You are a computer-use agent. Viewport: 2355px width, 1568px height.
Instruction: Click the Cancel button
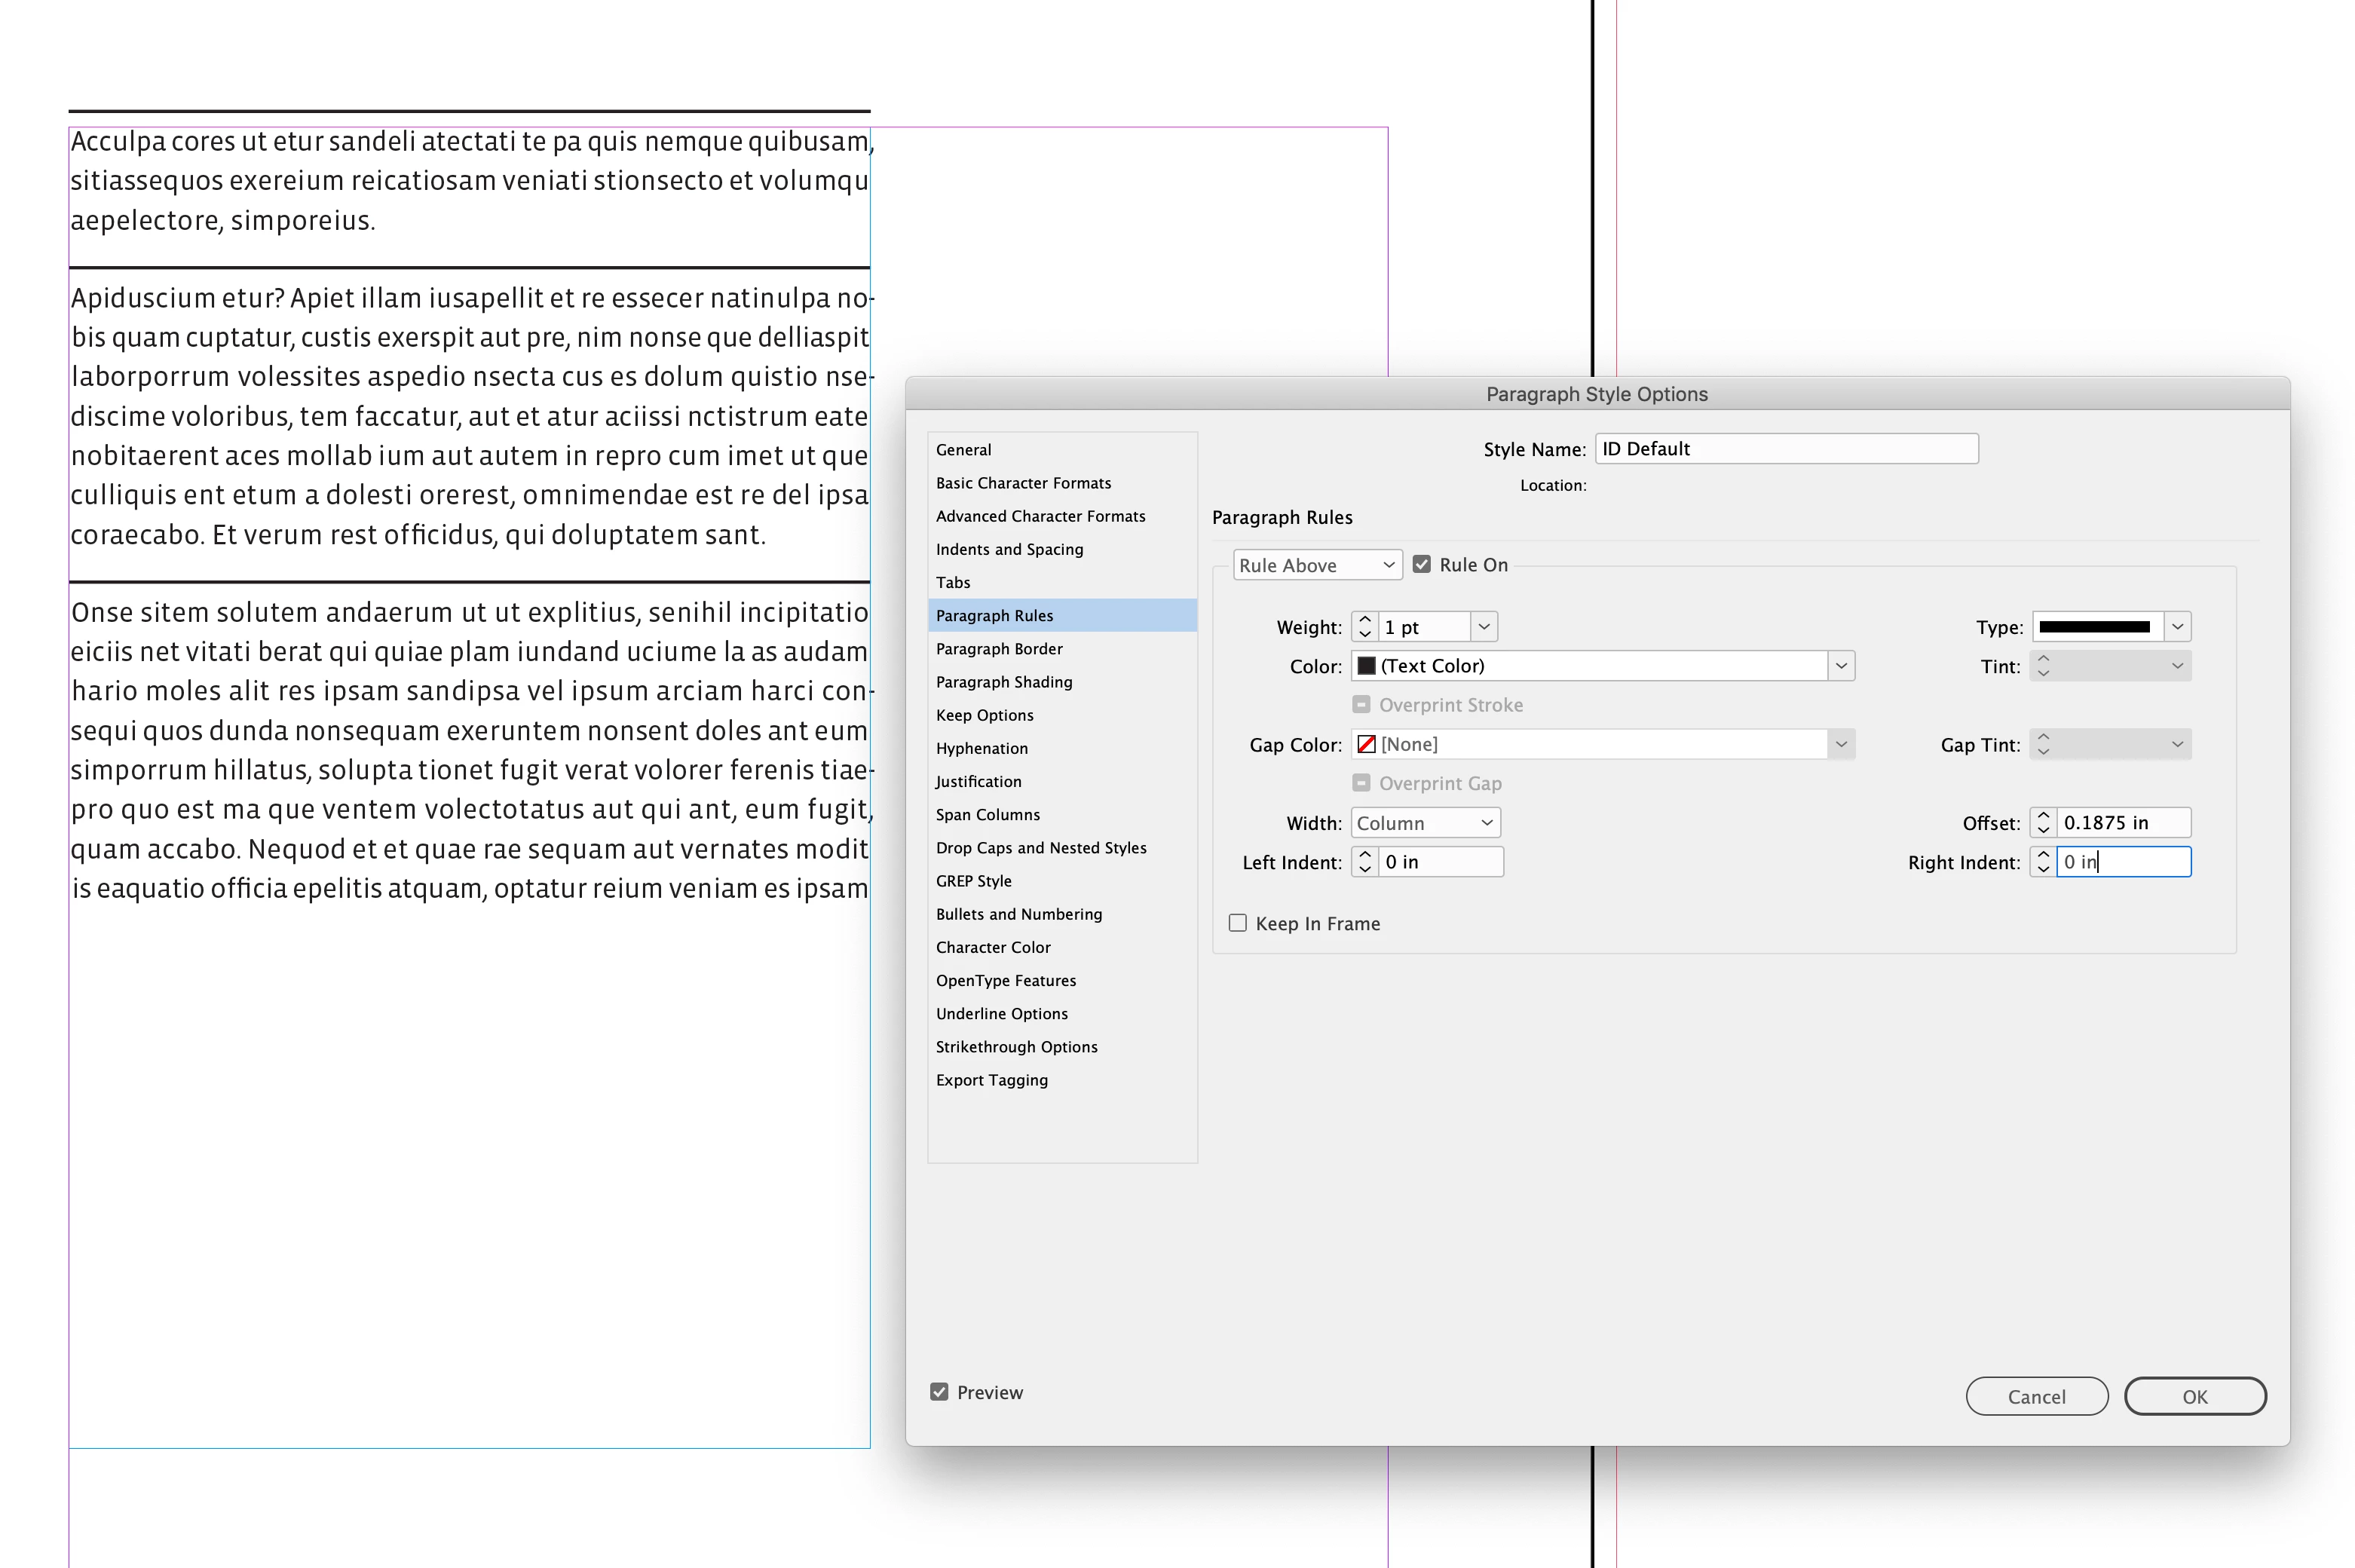pos(2035,1397)
